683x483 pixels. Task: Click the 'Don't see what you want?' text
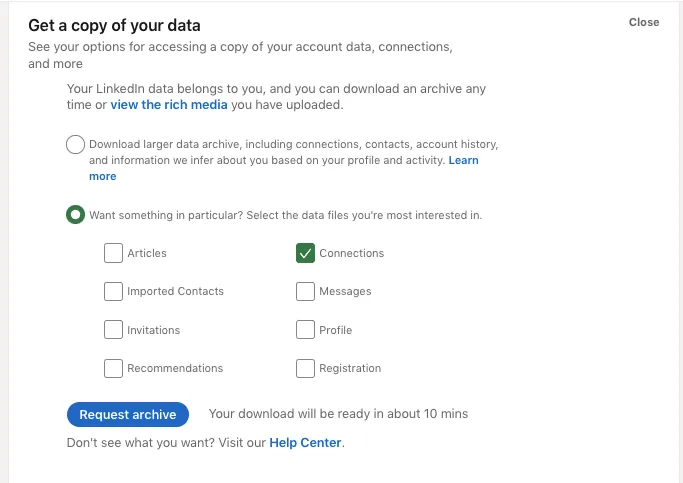[140, 442]
